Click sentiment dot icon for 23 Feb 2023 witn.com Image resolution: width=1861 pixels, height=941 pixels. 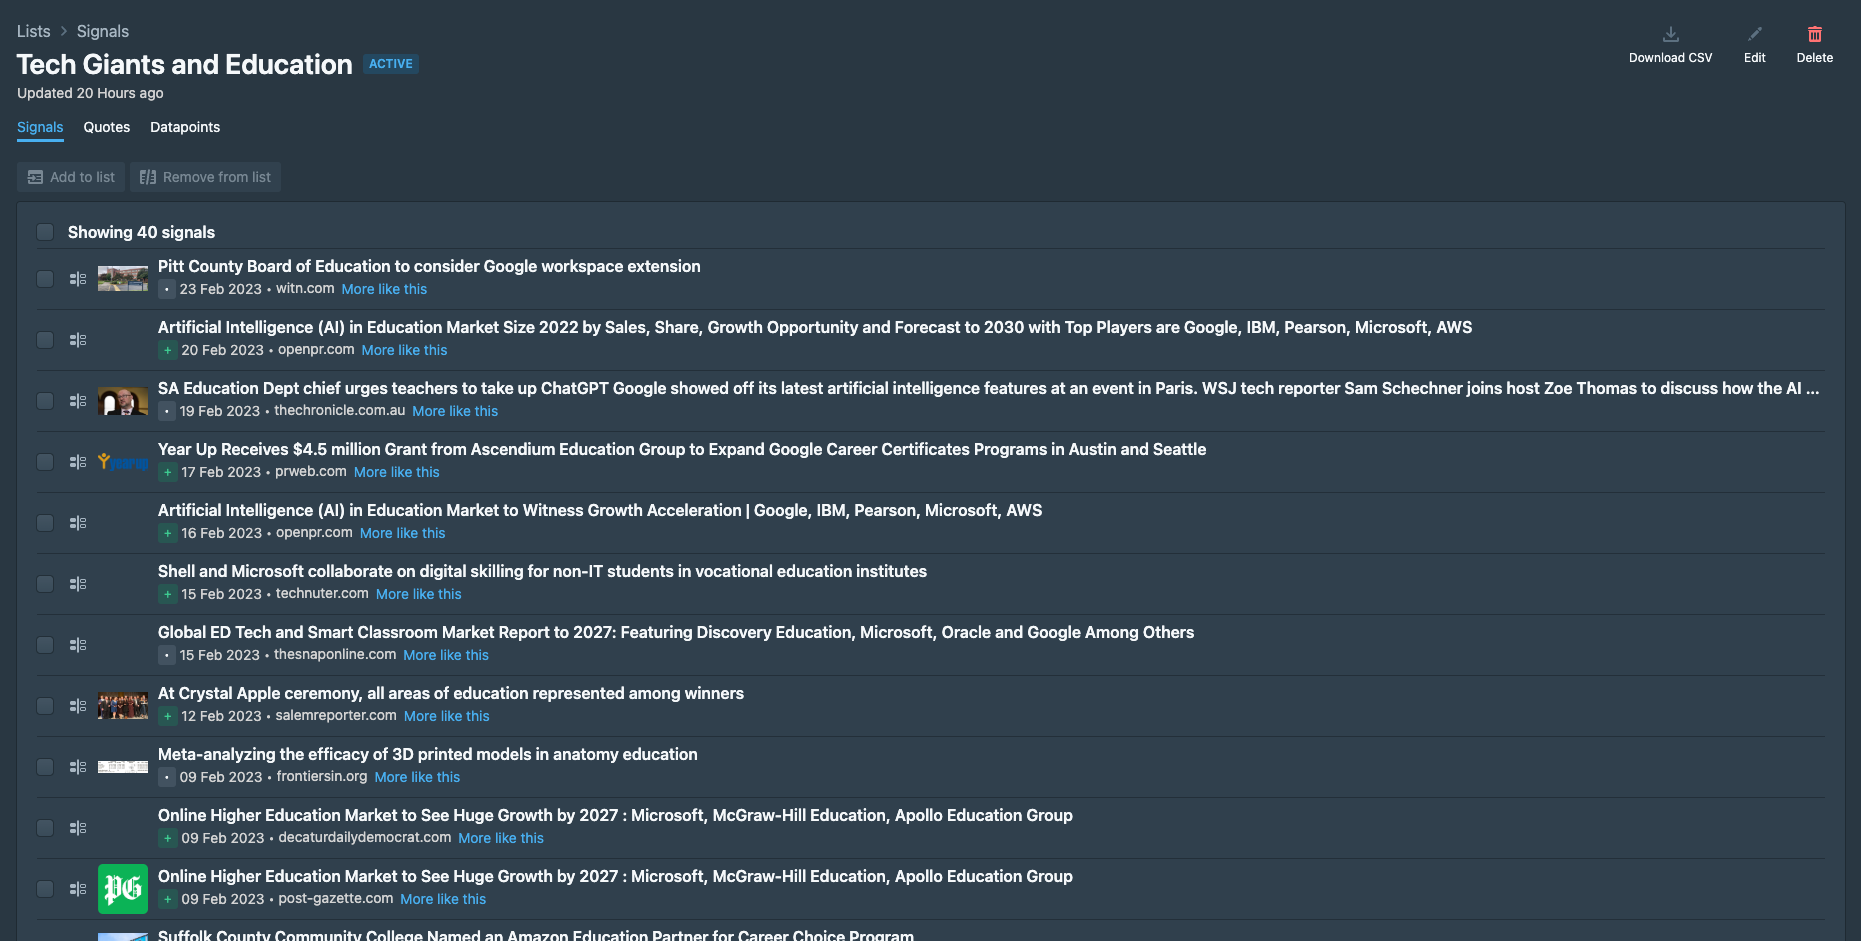[167, 289]
